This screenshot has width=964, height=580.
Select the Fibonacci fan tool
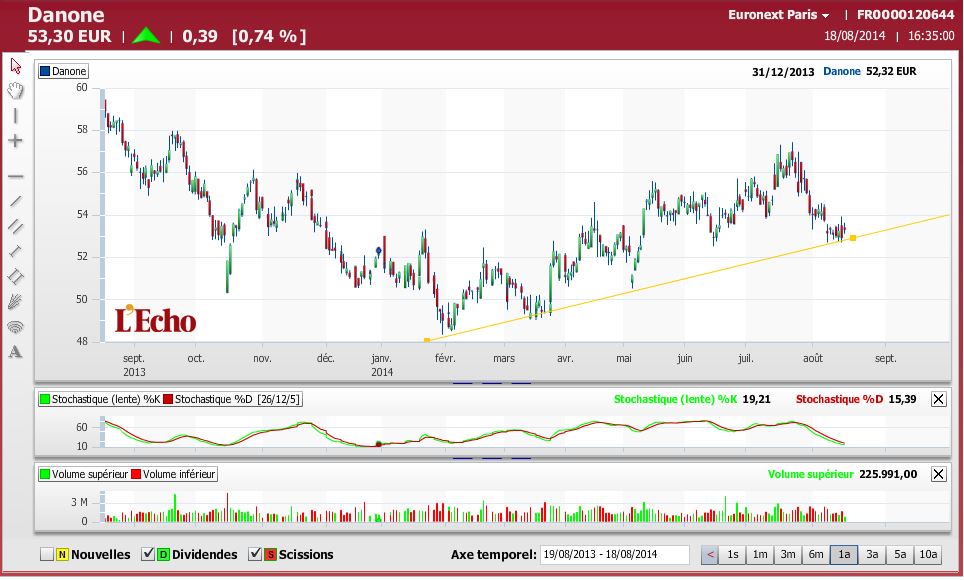tap(15, 301)
